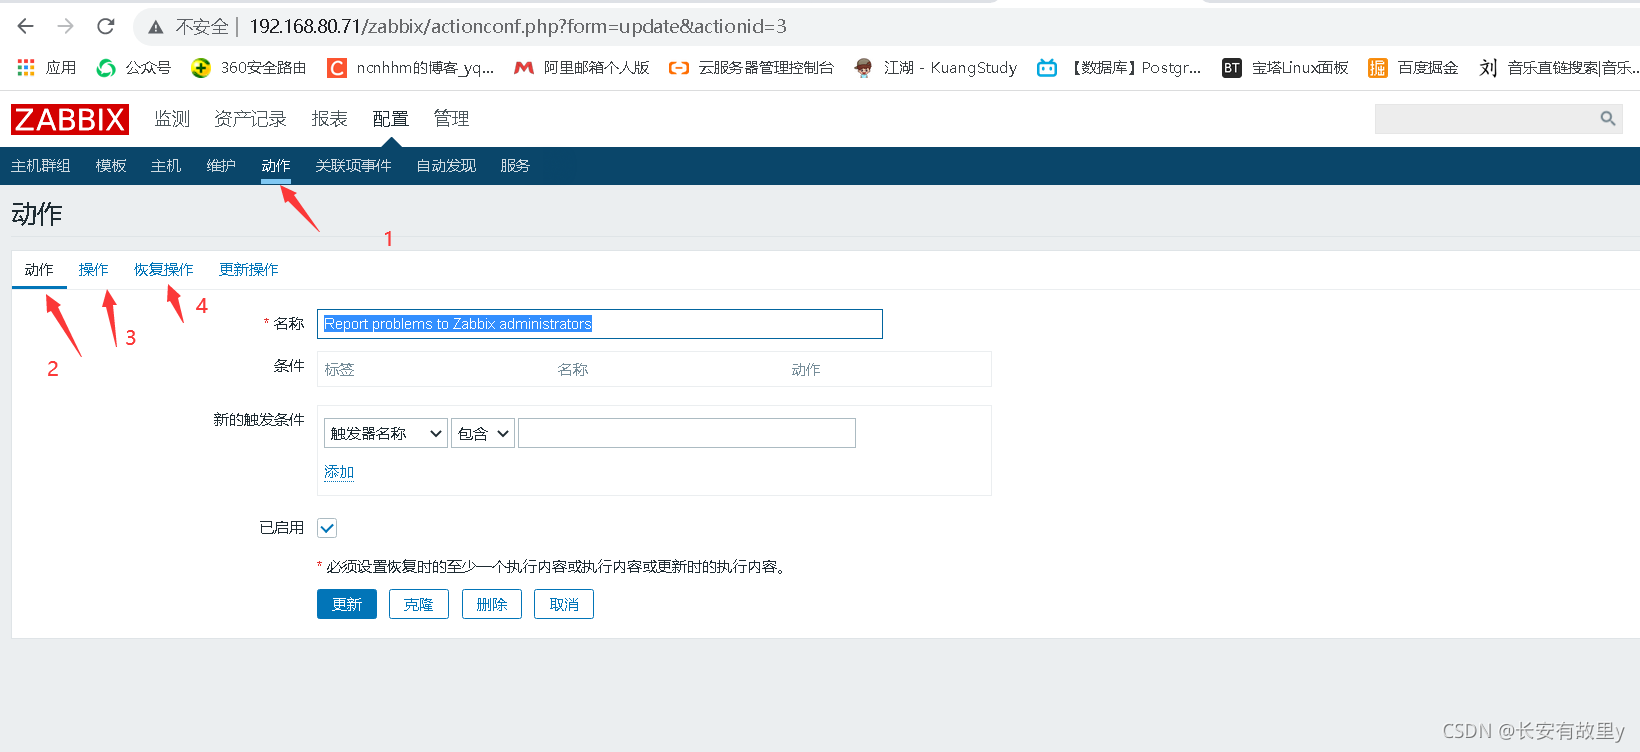Viewport: 1640px width, 752px height.
Task: Click the 添加 condition link
Action: click(x=339, y=472)
